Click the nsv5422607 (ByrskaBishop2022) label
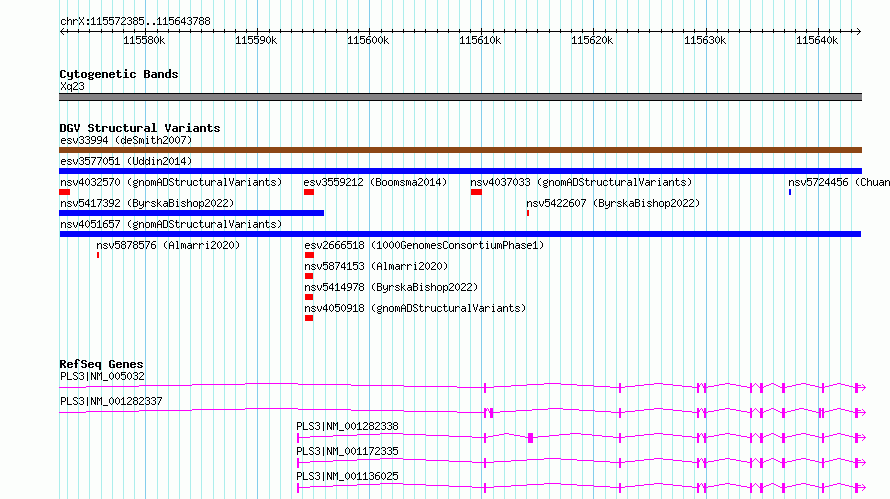890x499 pixels. (x=613, y=203)
